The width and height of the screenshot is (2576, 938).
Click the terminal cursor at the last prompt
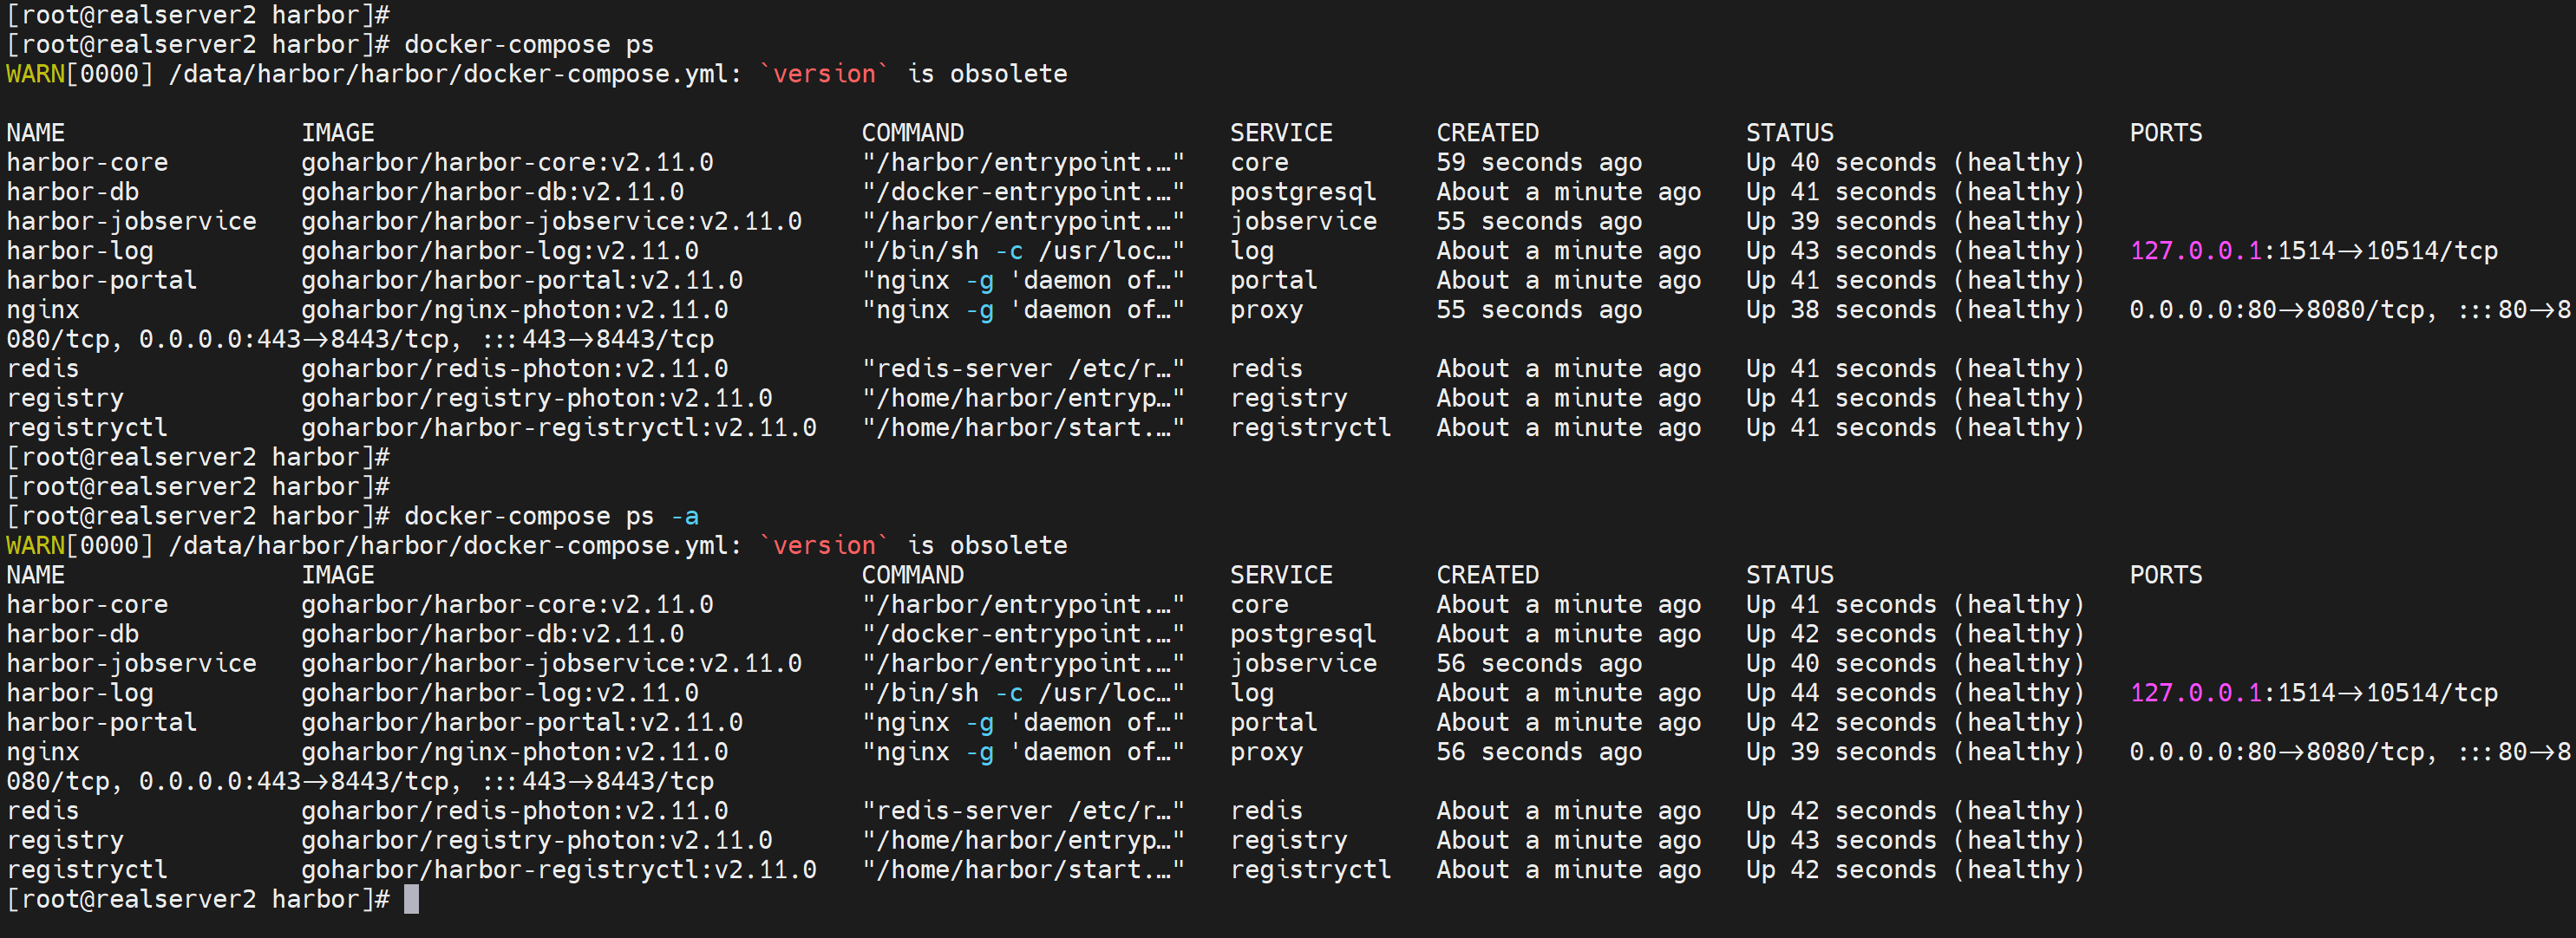tap(411, 899)
